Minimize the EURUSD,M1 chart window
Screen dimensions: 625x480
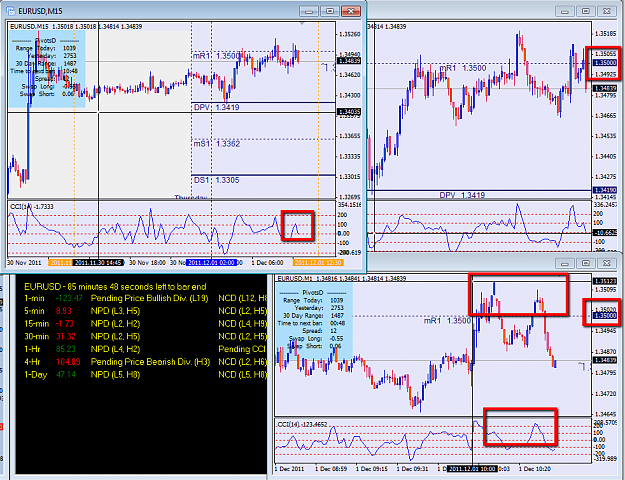[565, 263]
